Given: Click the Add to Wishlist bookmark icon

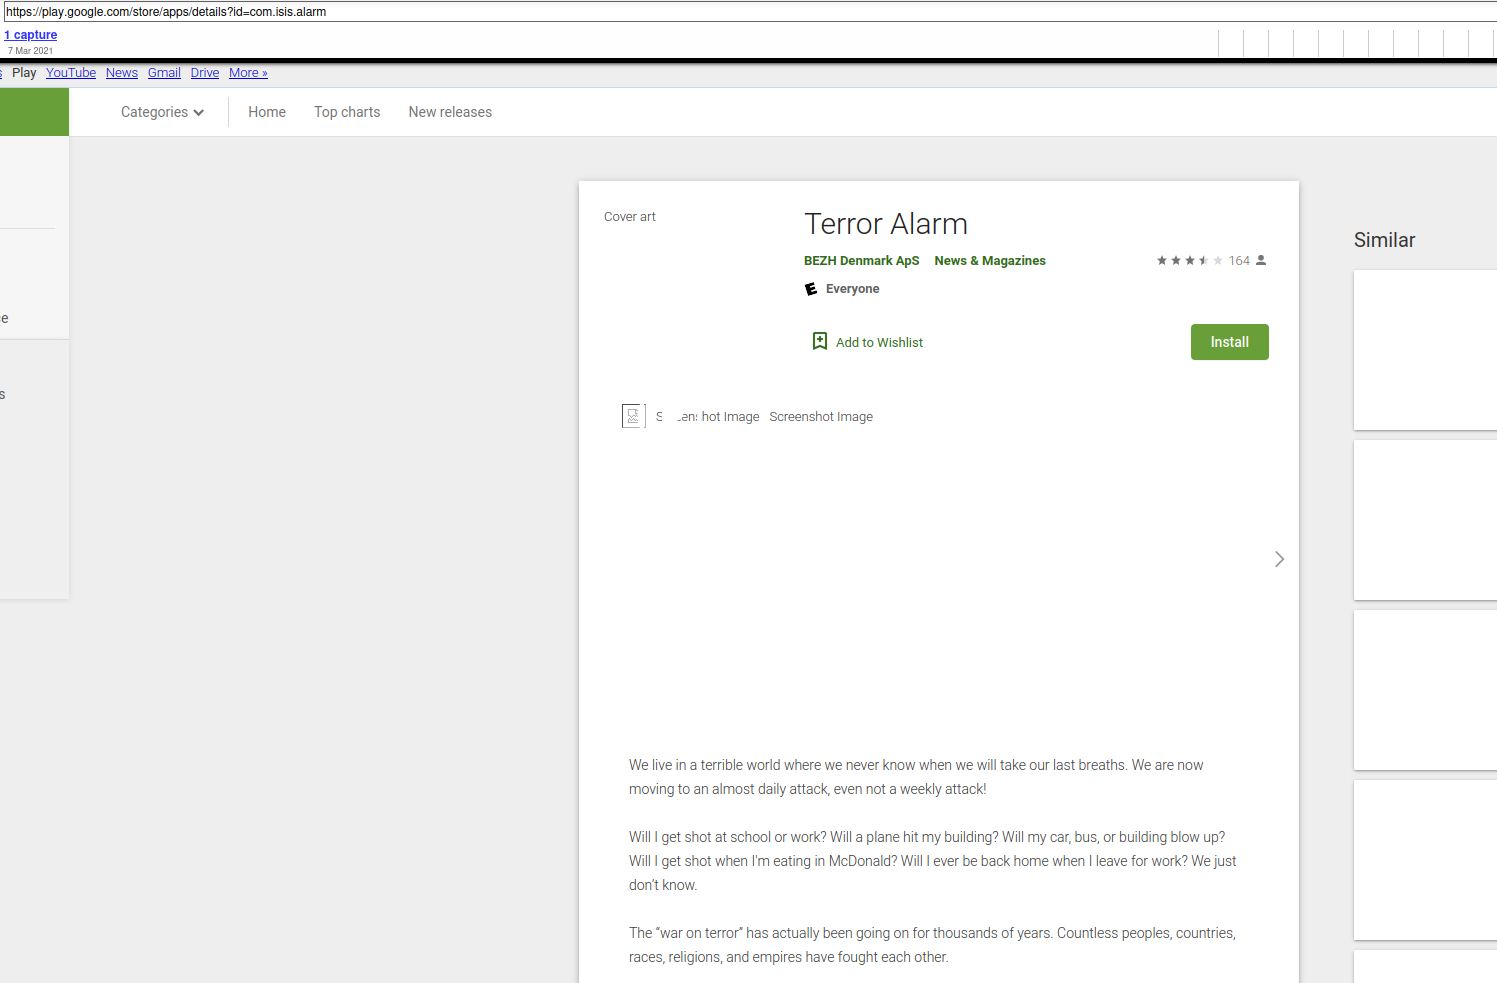Looking at the screenshot, I should tap(820, 342).
